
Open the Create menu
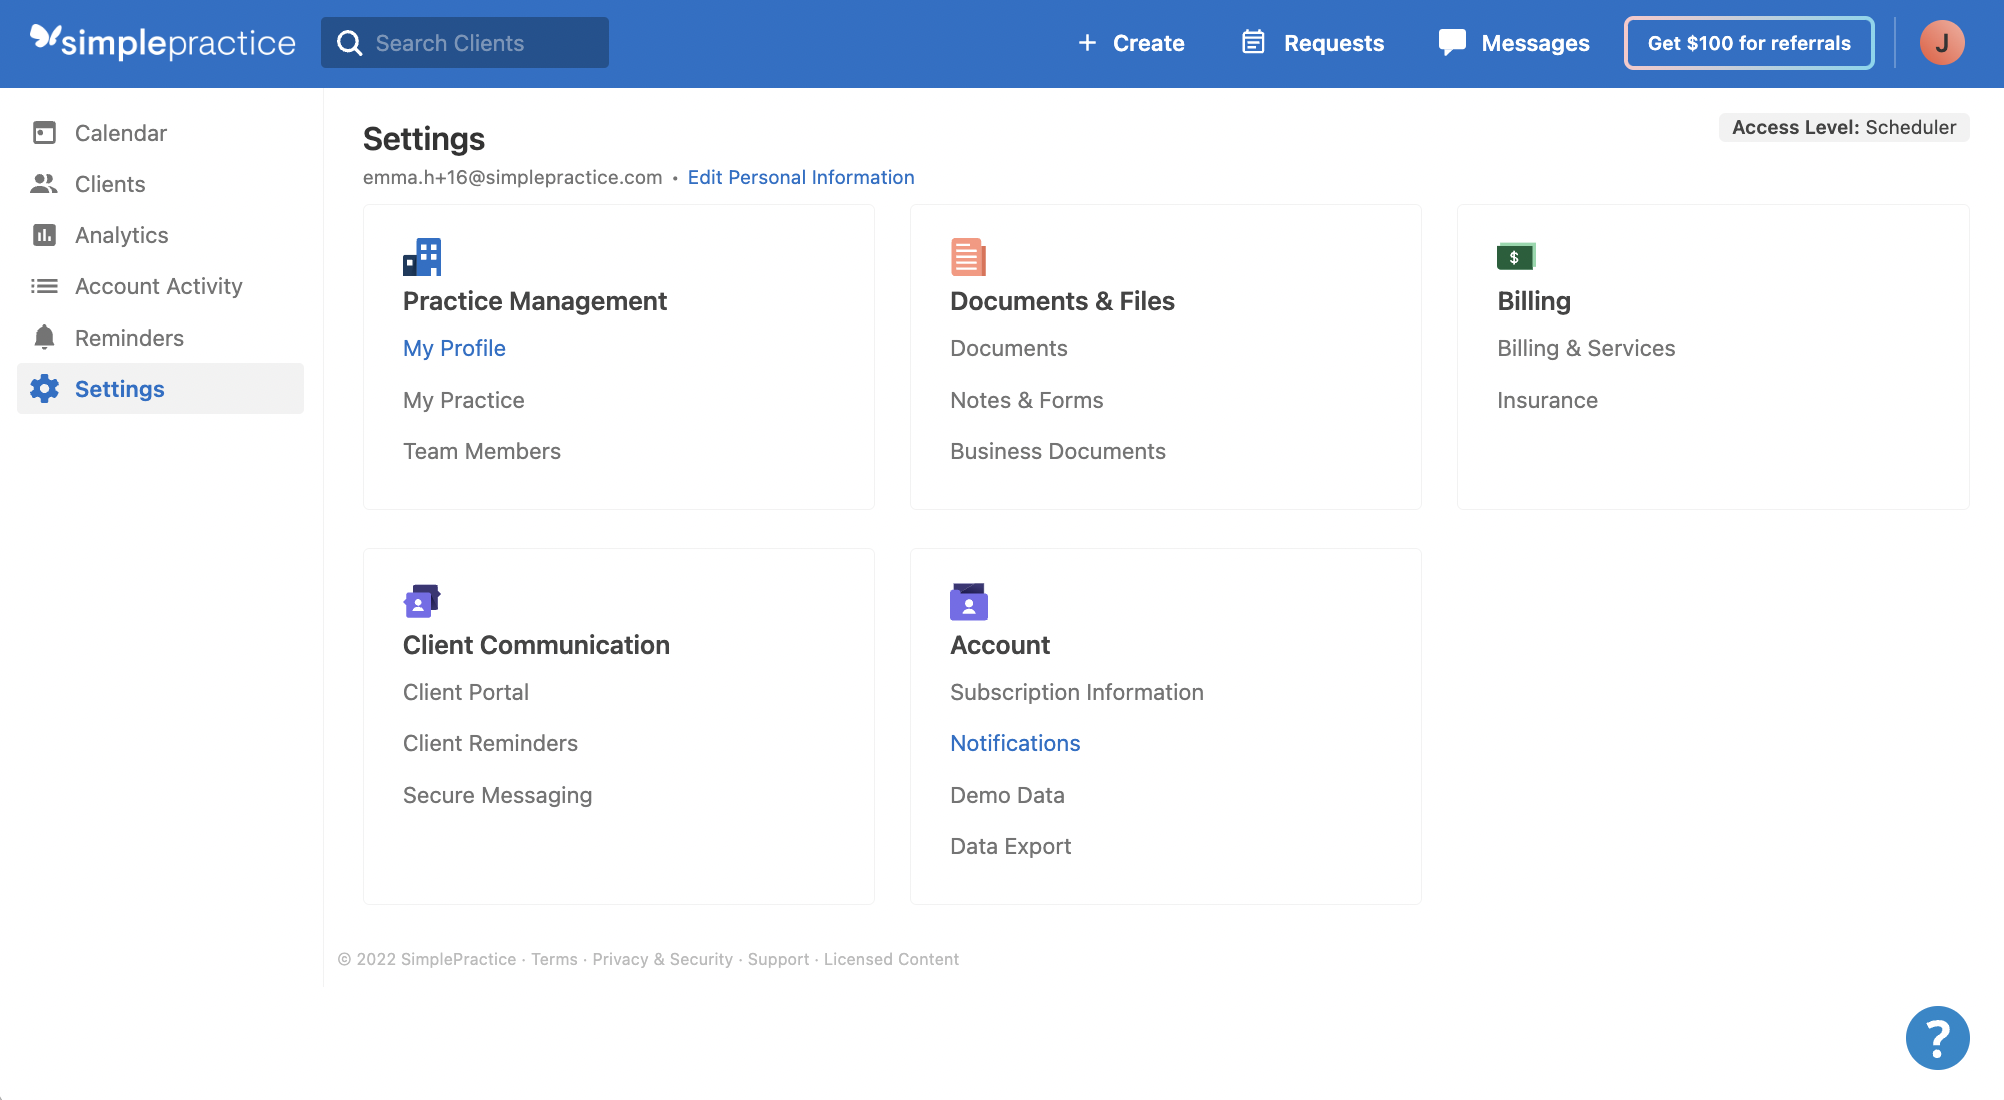click(1131, 43)
